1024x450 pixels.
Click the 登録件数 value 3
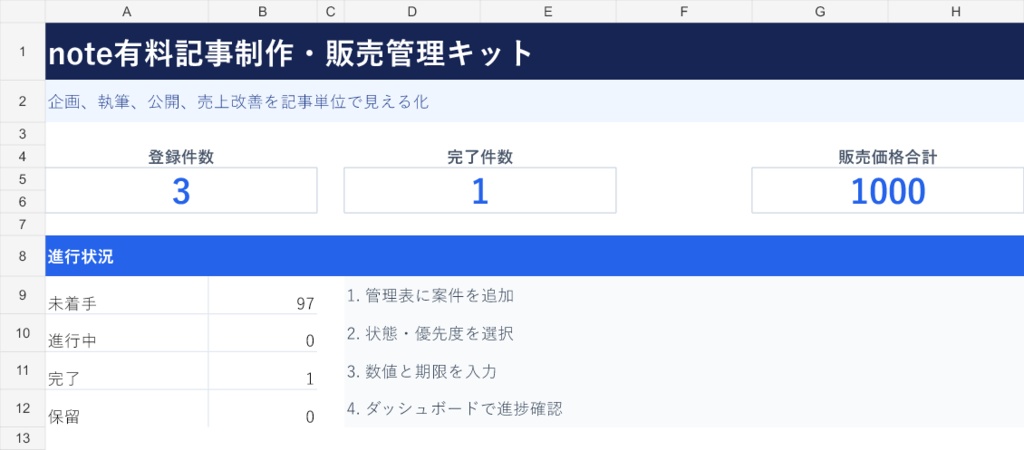[181, 191]
